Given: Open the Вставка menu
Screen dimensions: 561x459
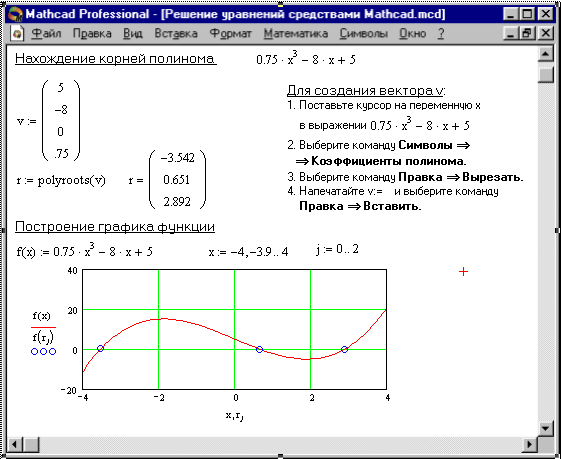Looking at the screenshot, I should coord(176,34).
